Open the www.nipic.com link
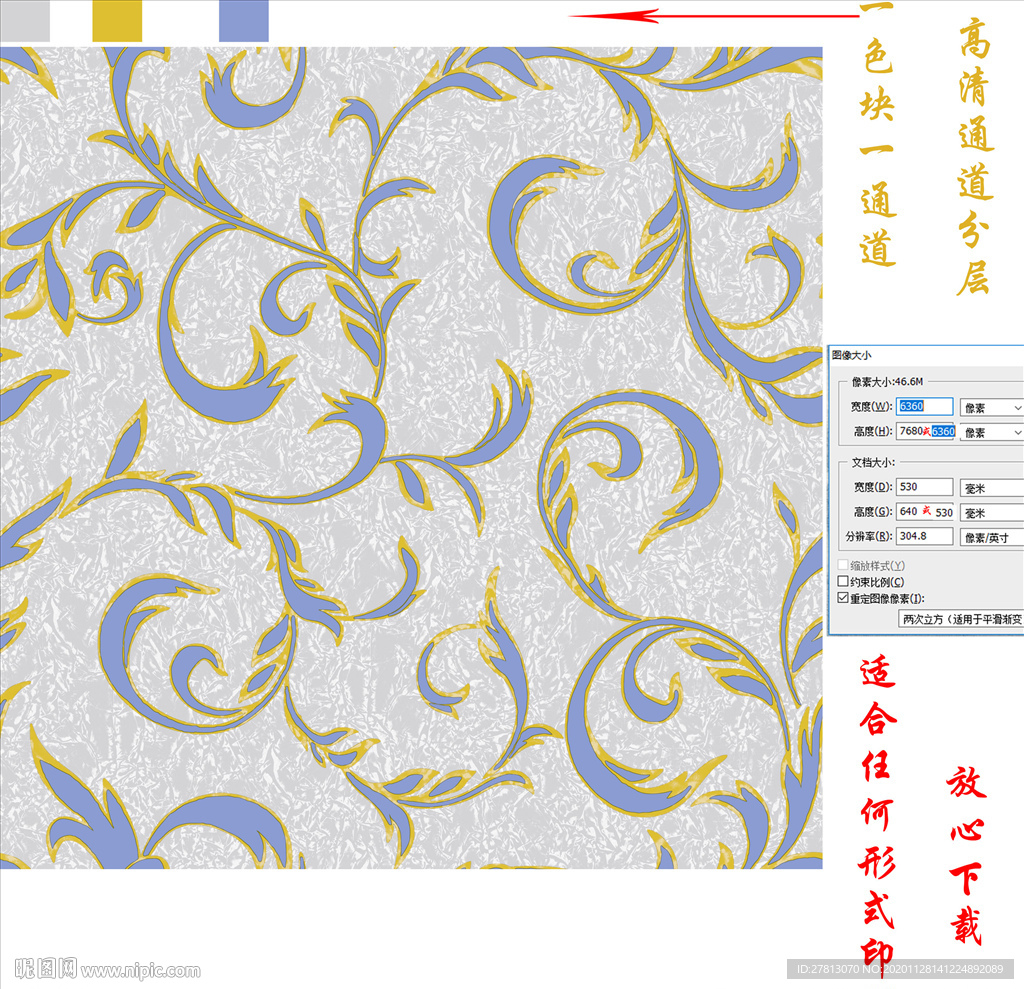 [x=141, y=970]
